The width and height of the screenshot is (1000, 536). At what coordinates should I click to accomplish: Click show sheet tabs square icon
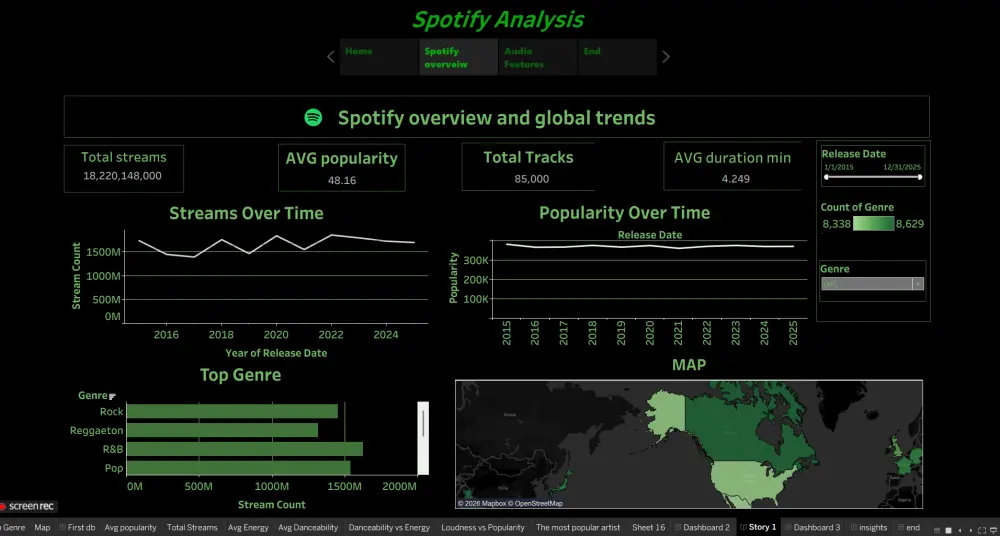click(948, 530)
